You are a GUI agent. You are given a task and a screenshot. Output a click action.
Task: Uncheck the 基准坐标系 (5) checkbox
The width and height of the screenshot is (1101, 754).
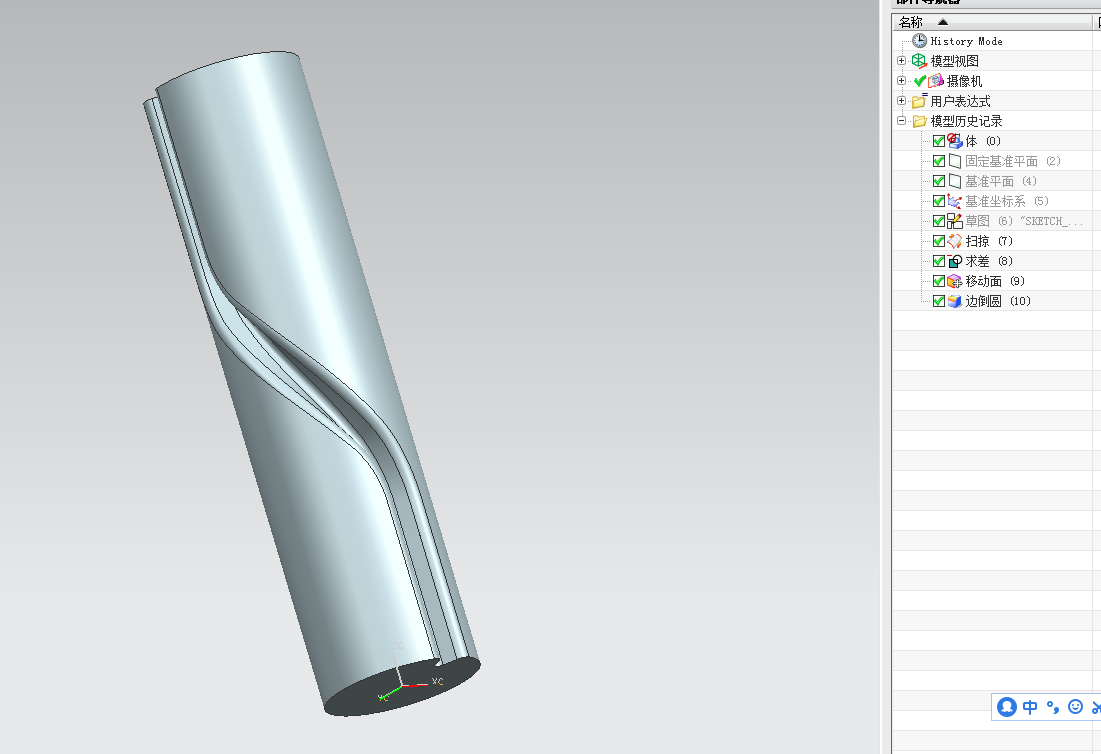coord(939,201)
